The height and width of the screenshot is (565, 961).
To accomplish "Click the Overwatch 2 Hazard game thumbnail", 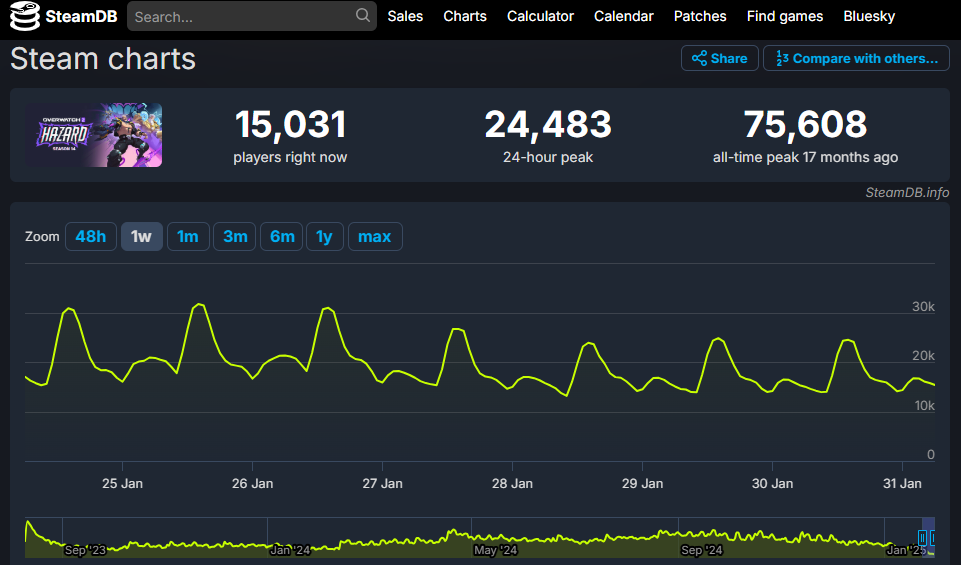I will (95, 135).
